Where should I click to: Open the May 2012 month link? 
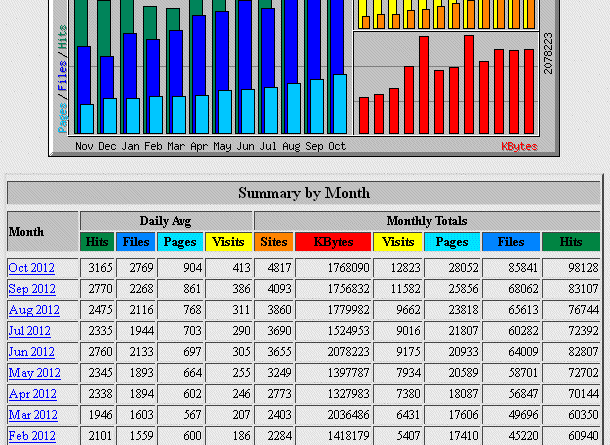pos(34,373)
